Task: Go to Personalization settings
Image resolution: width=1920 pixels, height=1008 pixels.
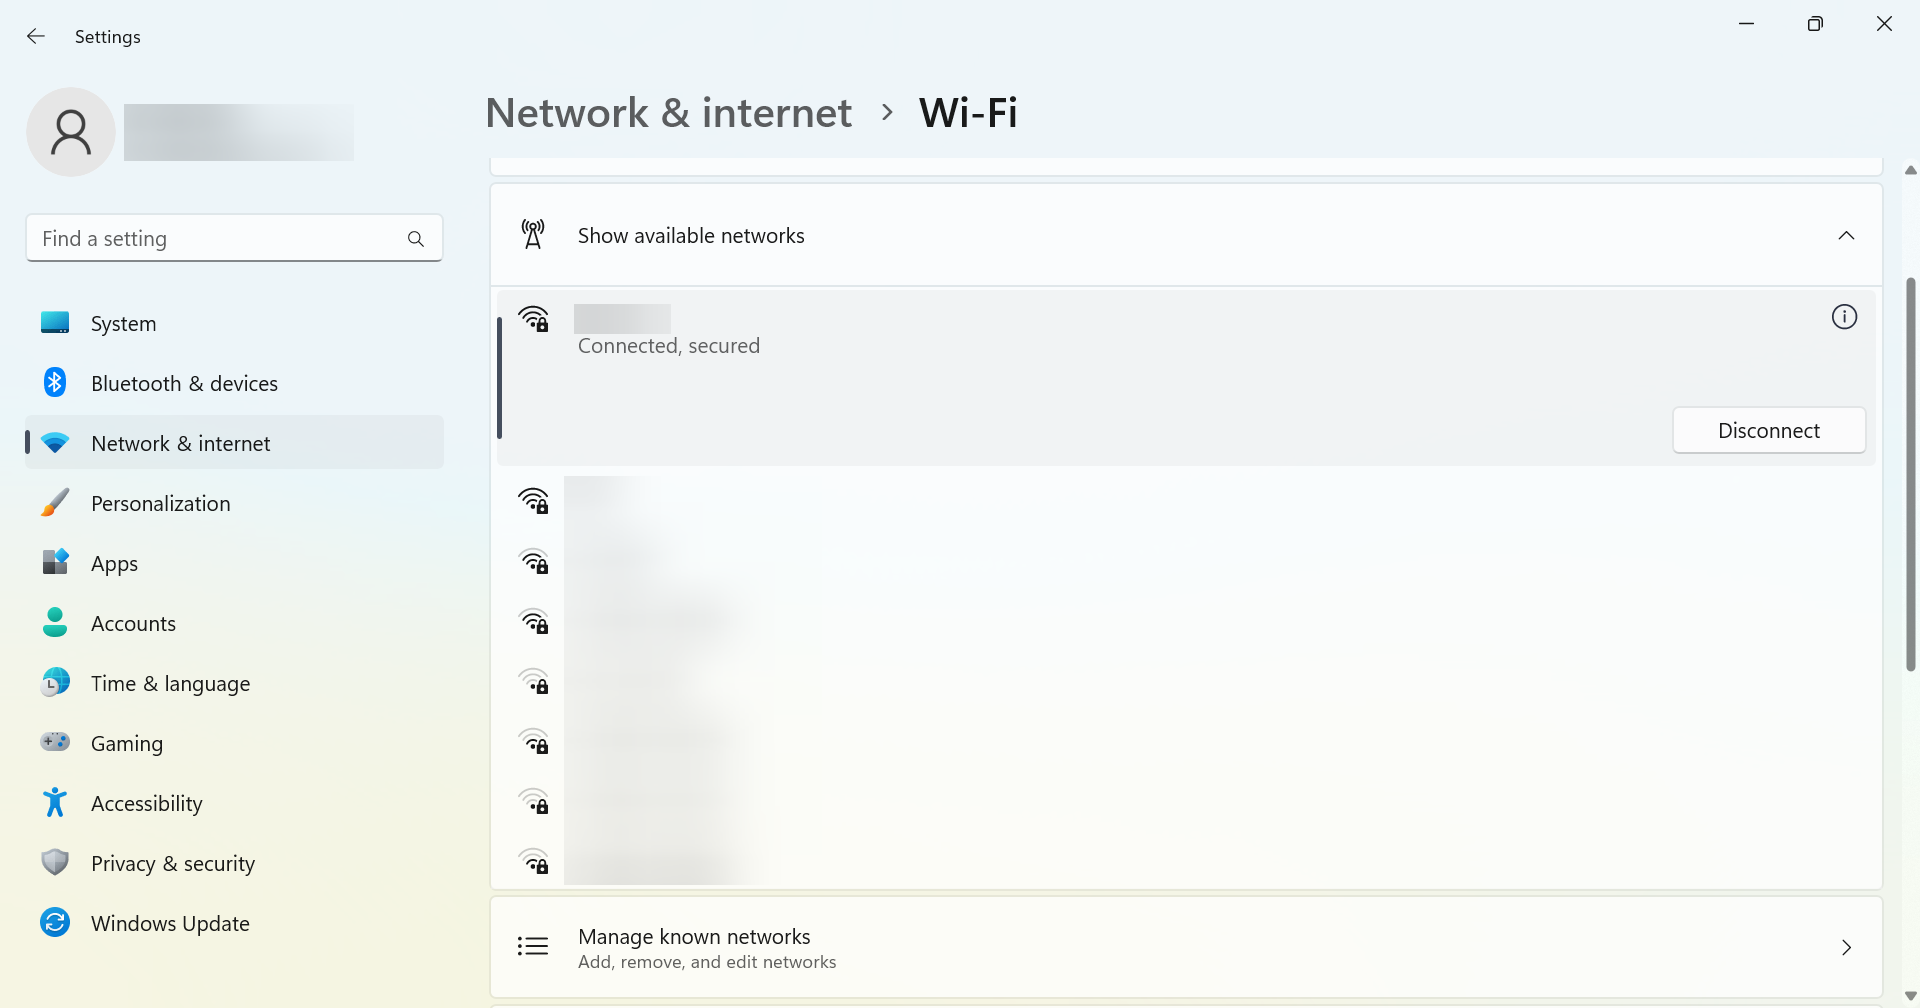Action: point(160,504)
